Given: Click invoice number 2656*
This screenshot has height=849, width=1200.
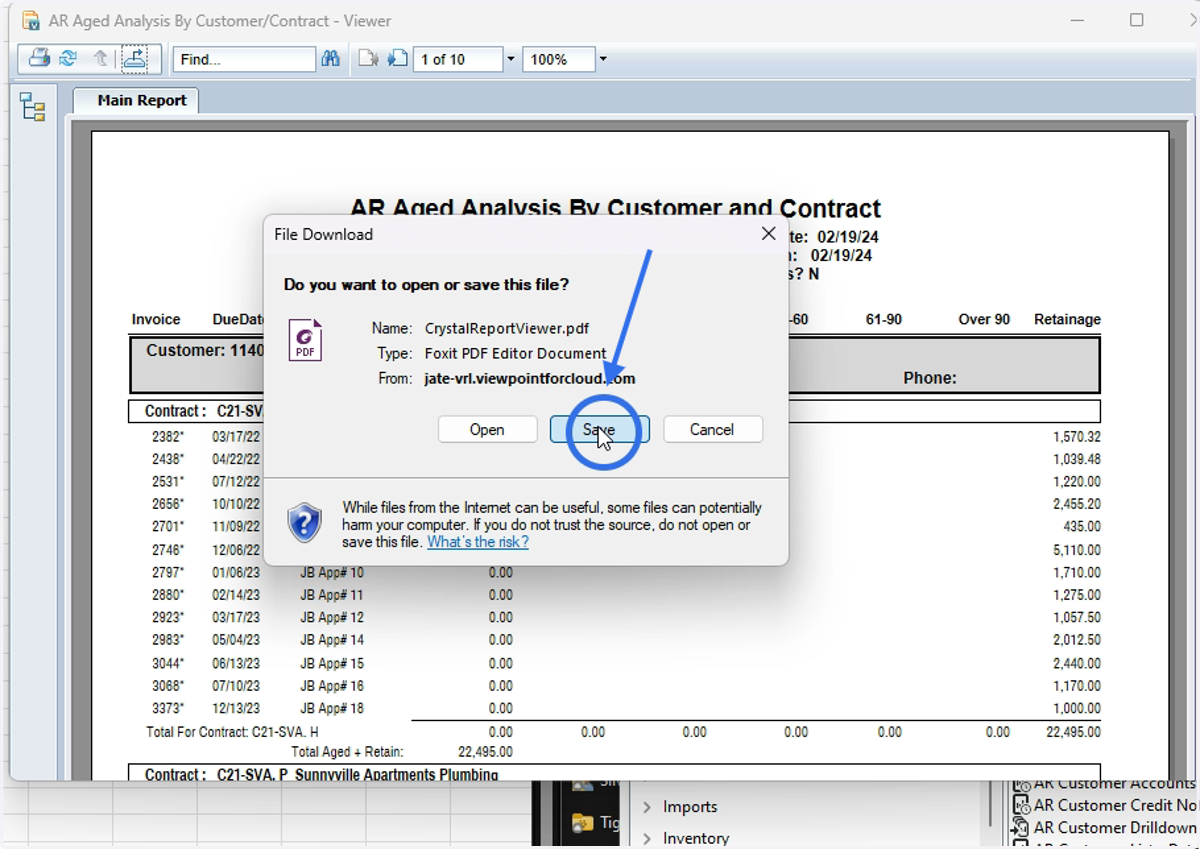Looking at the screenshot, I should click(168, 504).
